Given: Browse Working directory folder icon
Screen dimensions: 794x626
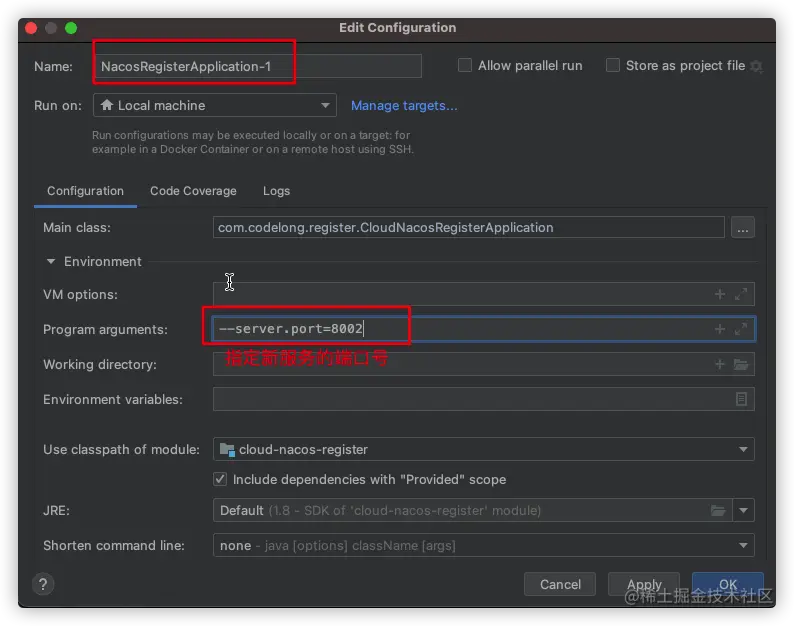Looking at the screenshot, I should pos(741,364).
